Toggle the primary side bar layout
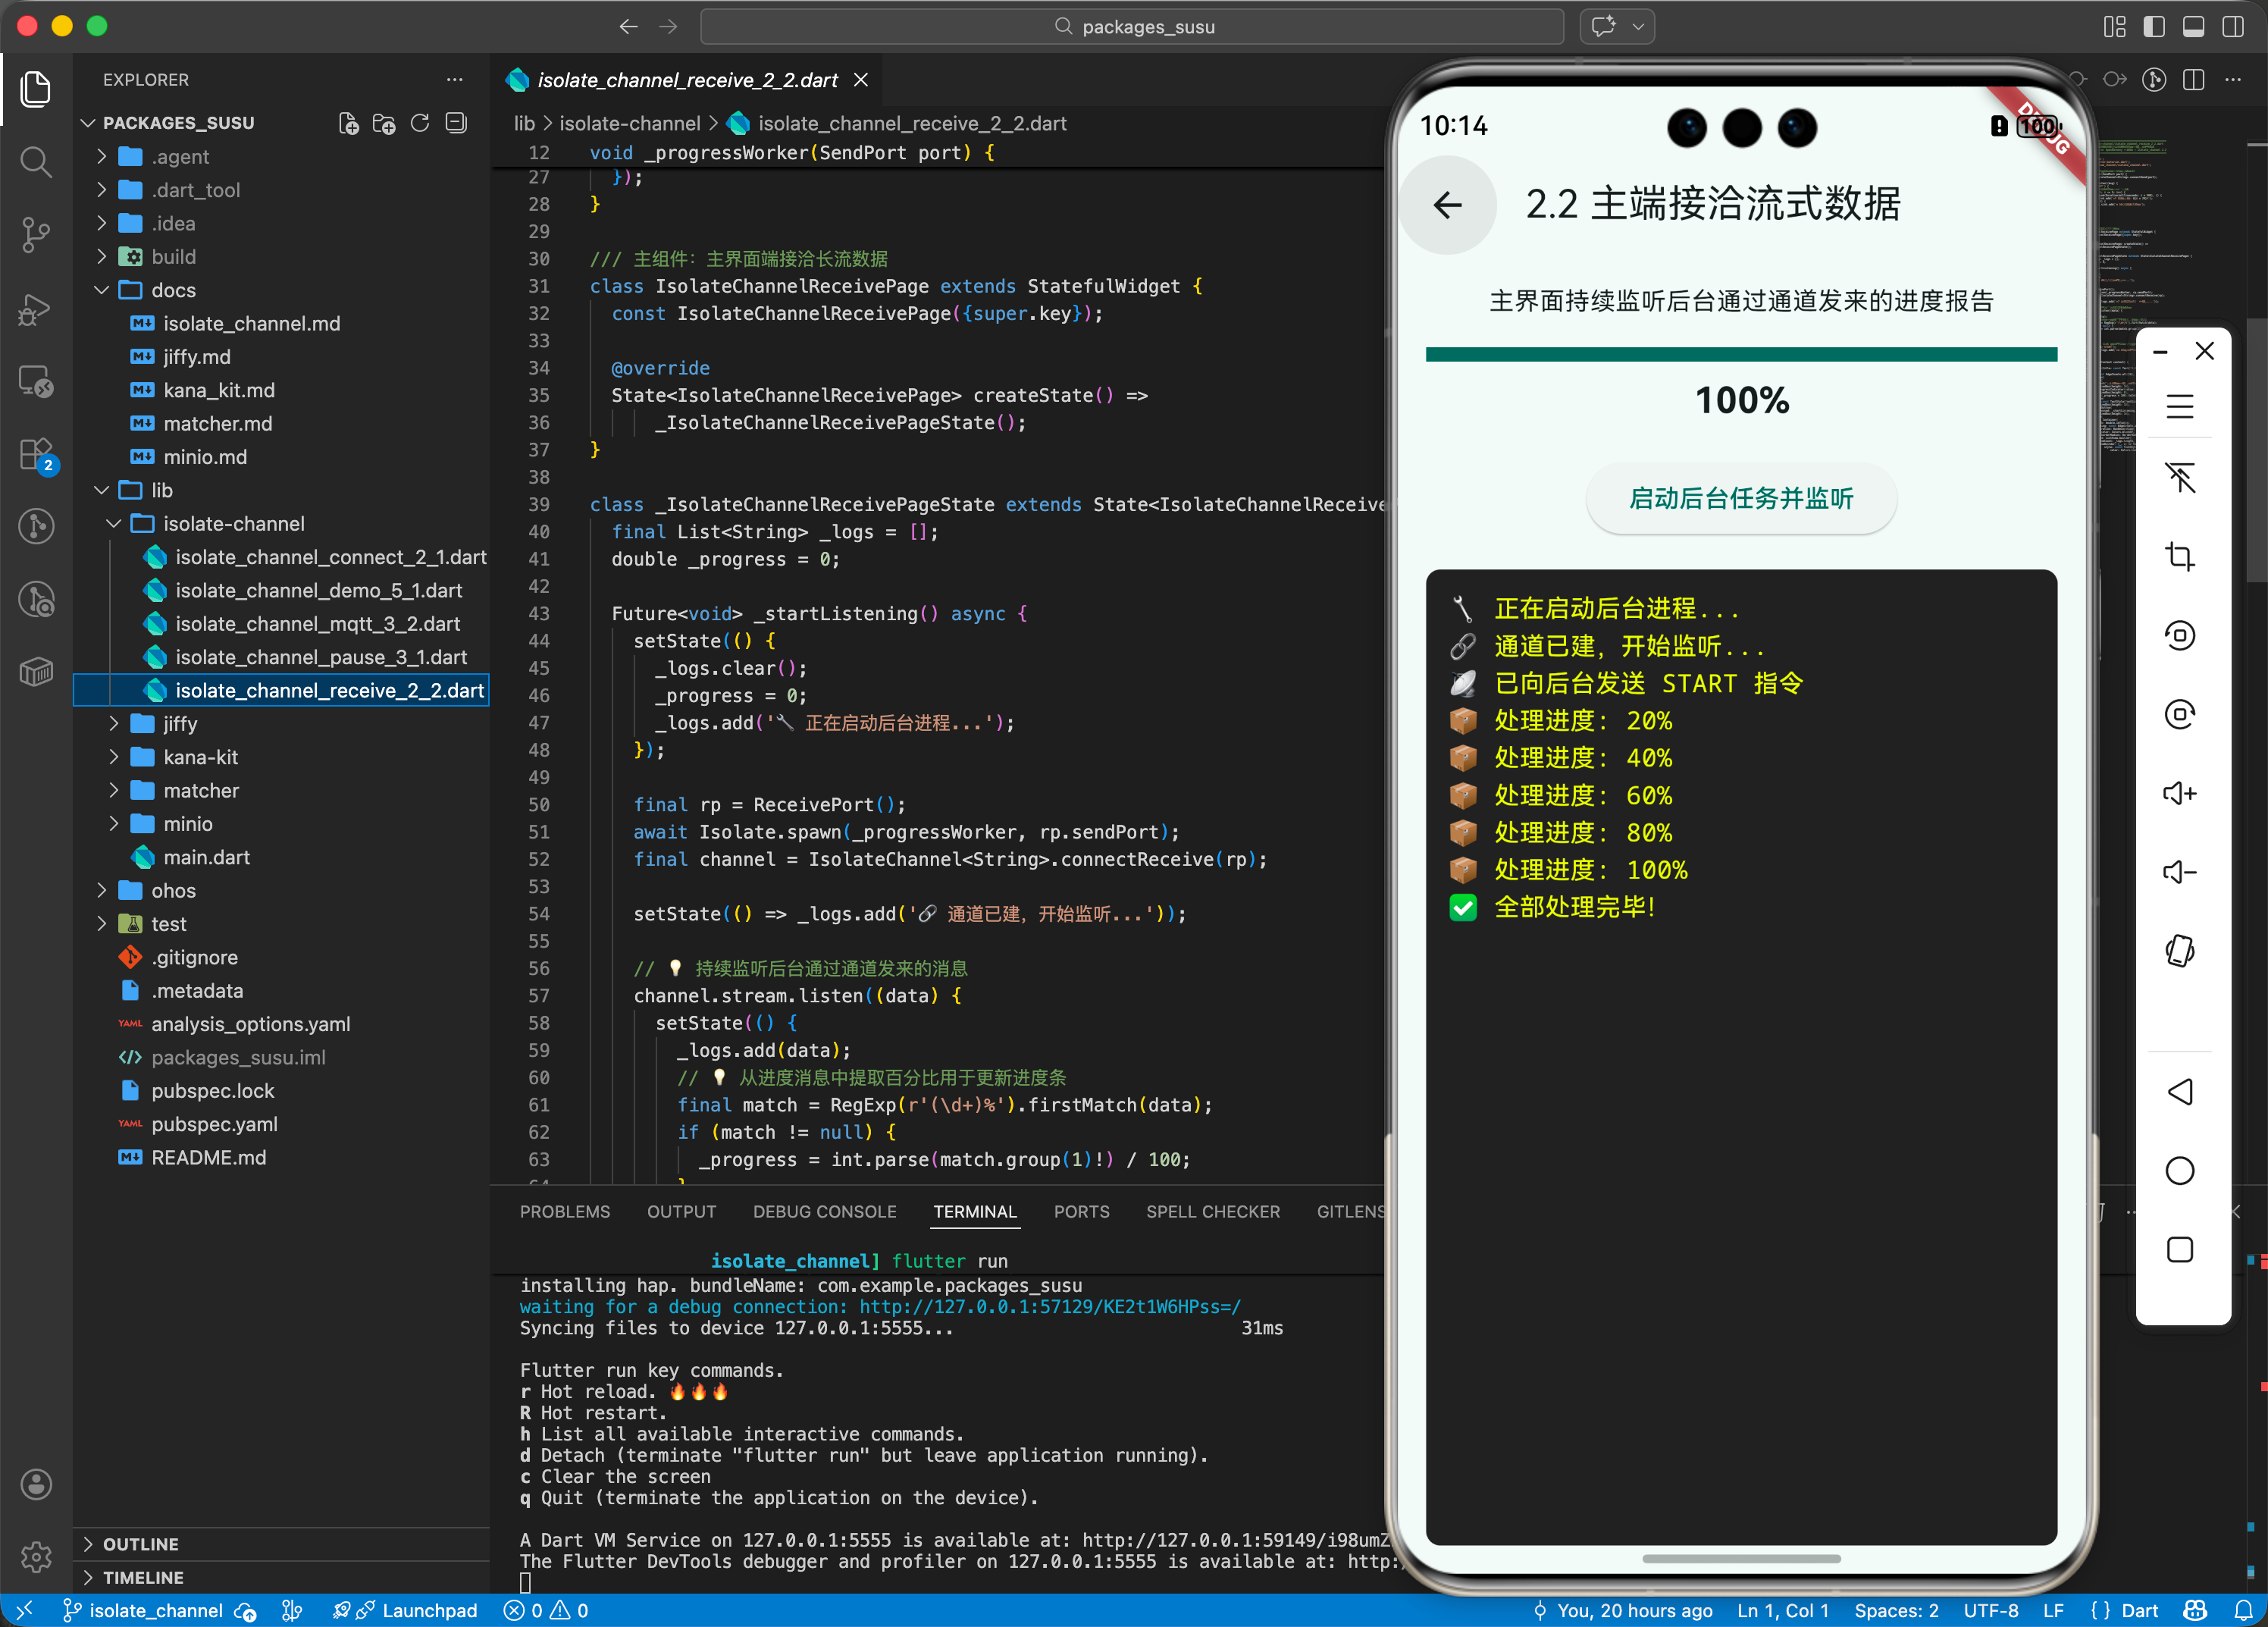 (x=2154, y=27)
